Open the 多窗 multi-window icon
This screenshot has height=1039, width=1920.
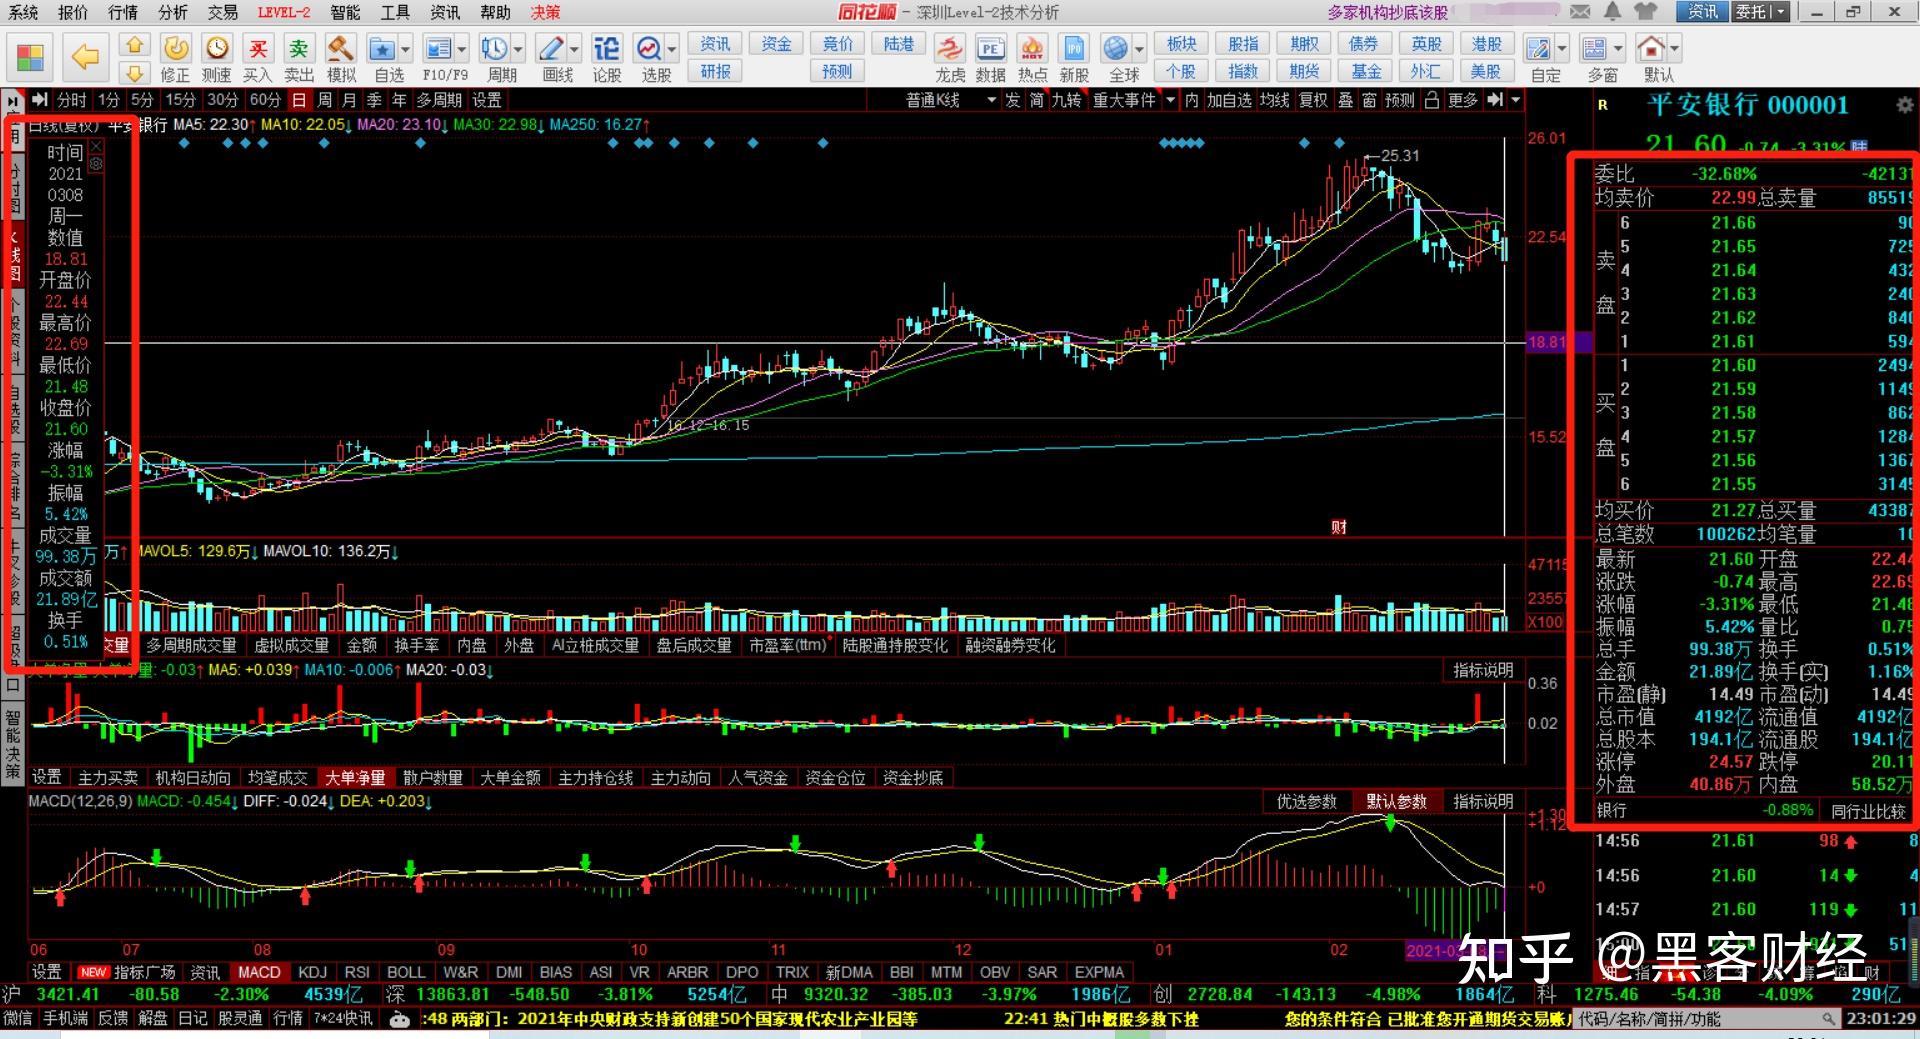tap(1596, 59)
